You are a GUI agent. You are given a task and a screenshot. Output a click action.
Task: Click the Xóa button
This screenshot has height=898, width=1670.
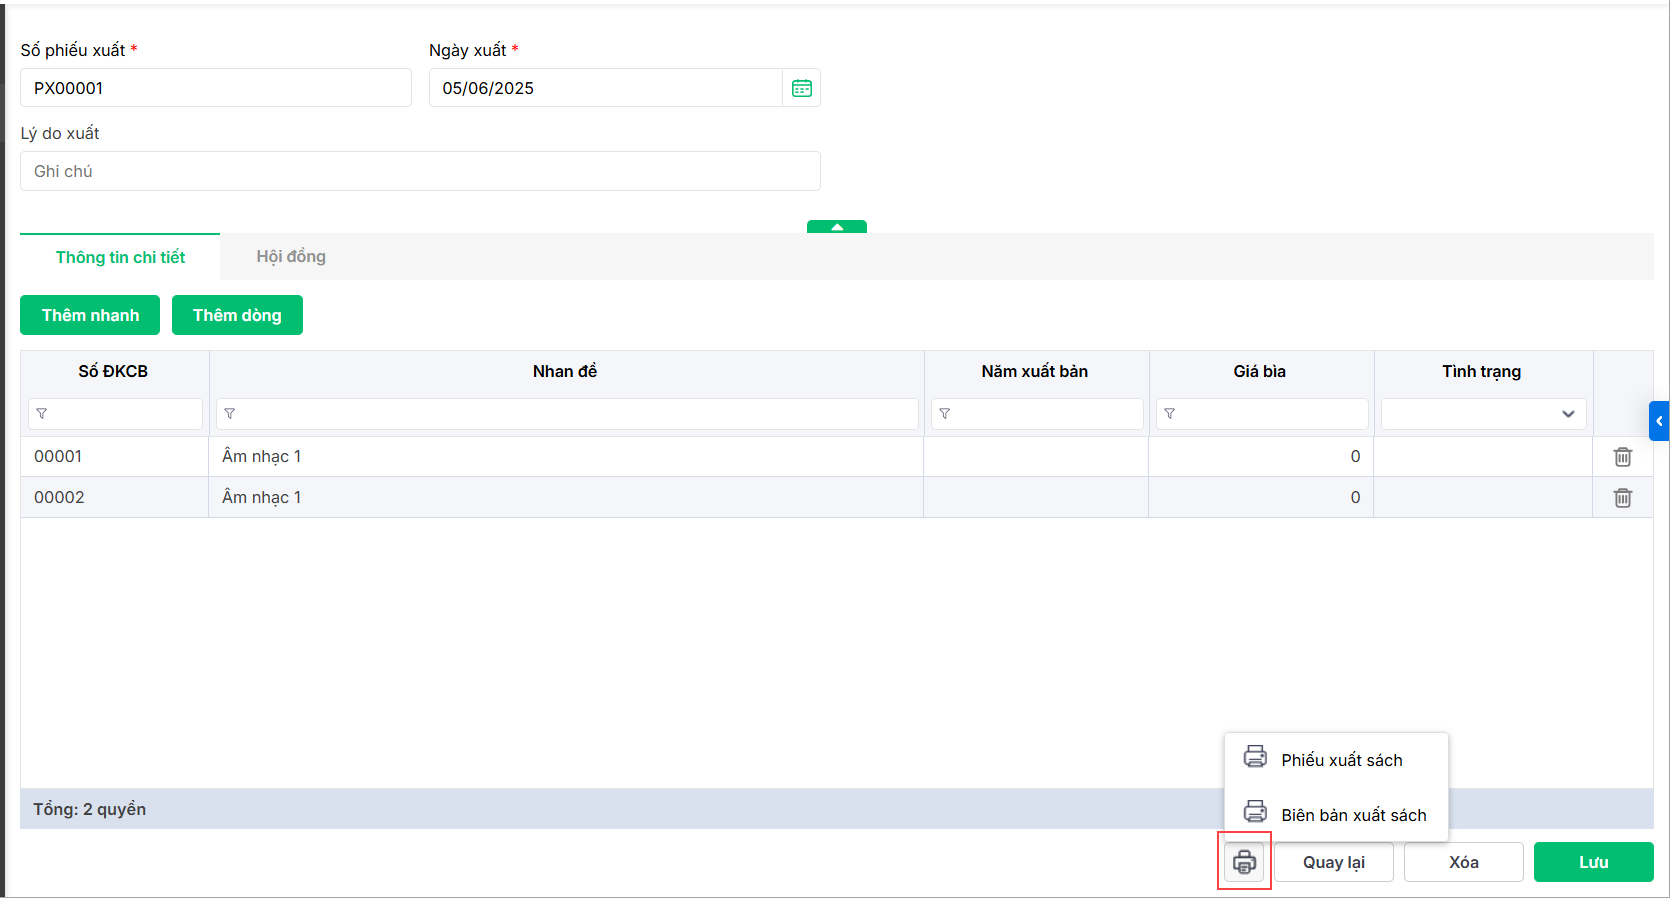pos(1464,862)
